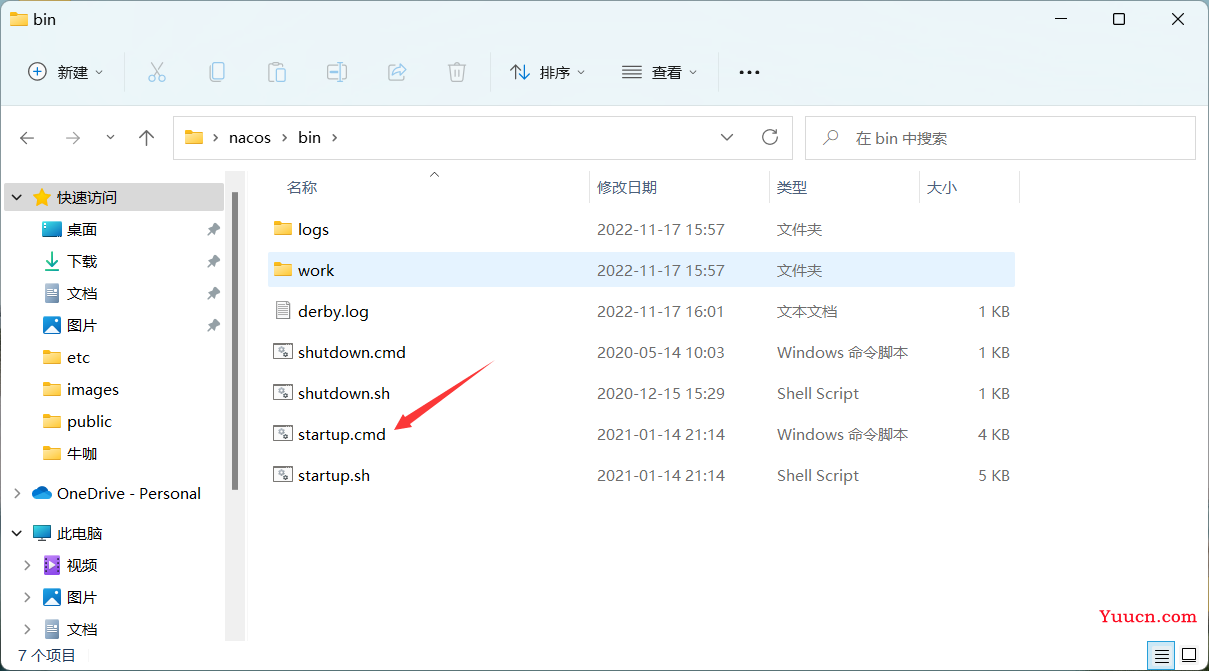Expand the OneDrive - Personal node
The height and width of the screenshot is (671, 1209).
(x=17, y=493)
